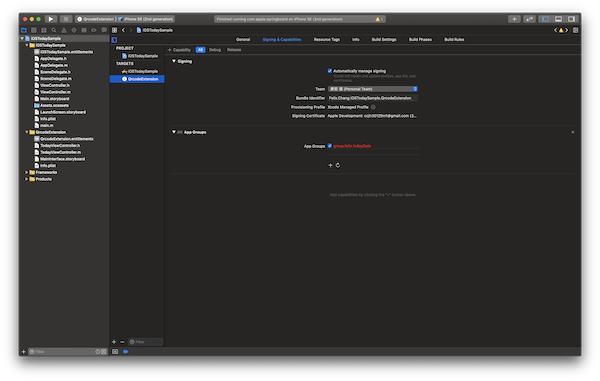Open the iPhone SE device destination selector

coord(146,19)
